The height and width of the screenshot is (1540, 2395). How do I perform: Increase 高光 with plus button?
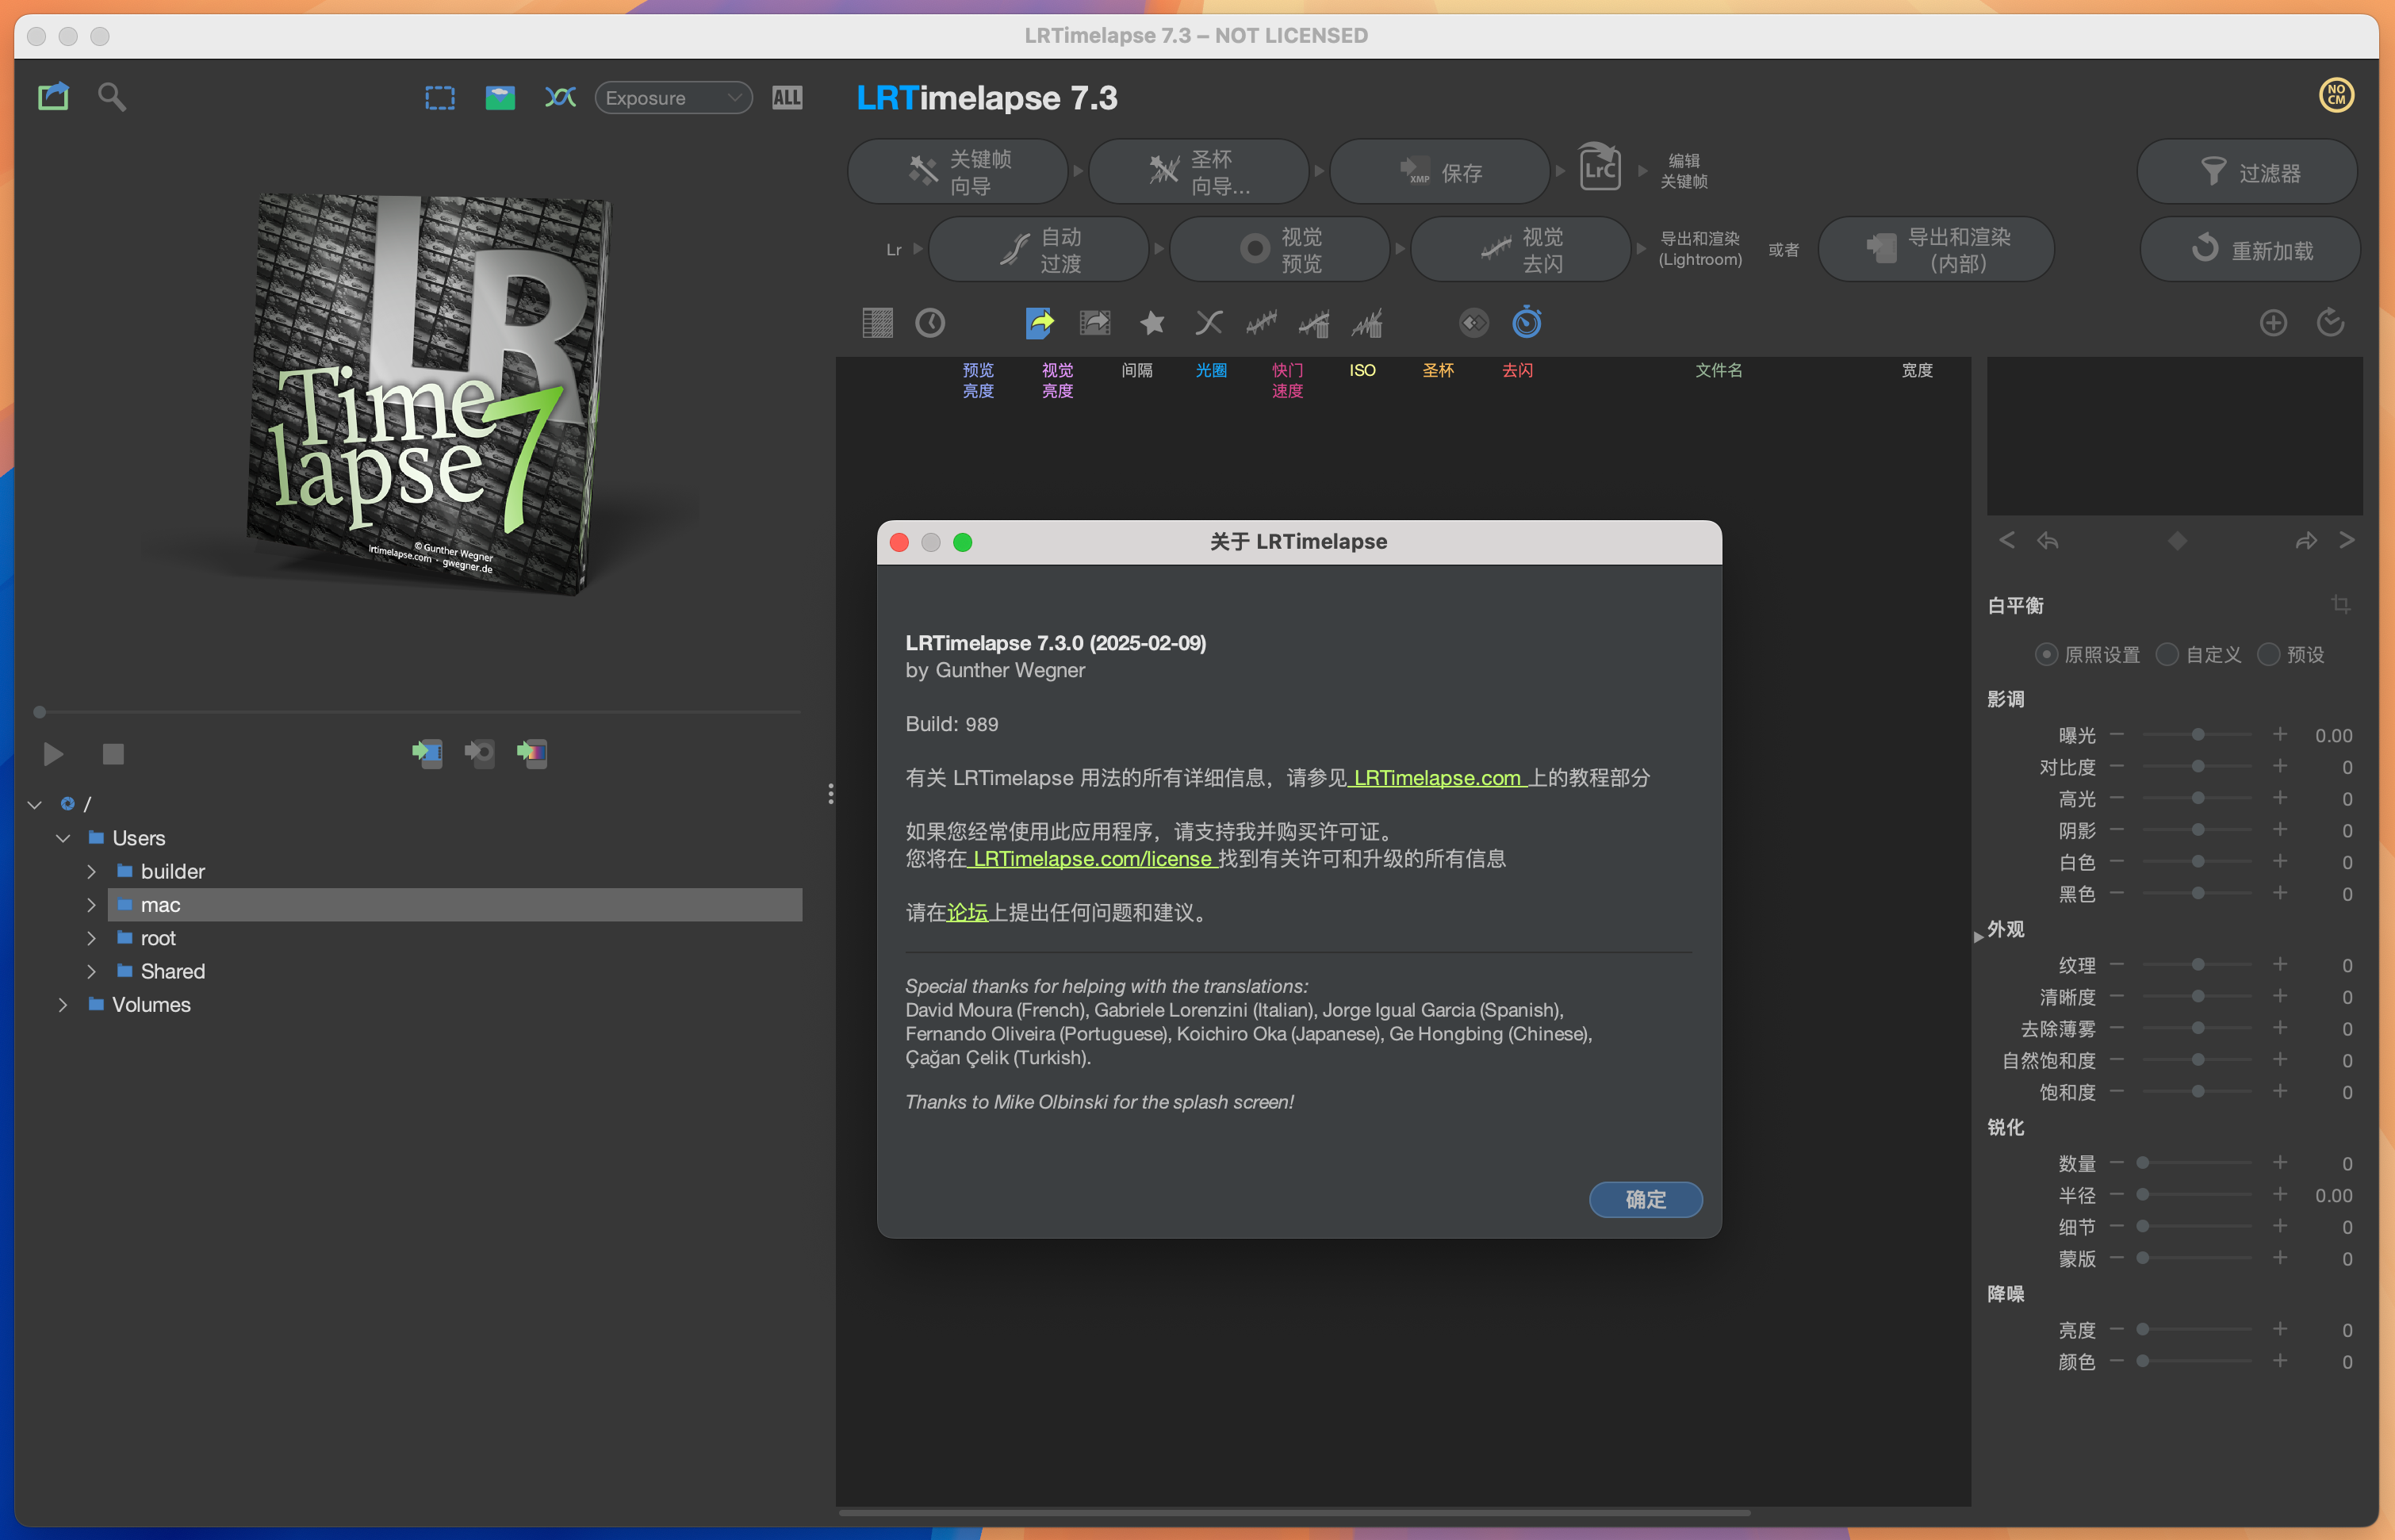coord(2279,798)
